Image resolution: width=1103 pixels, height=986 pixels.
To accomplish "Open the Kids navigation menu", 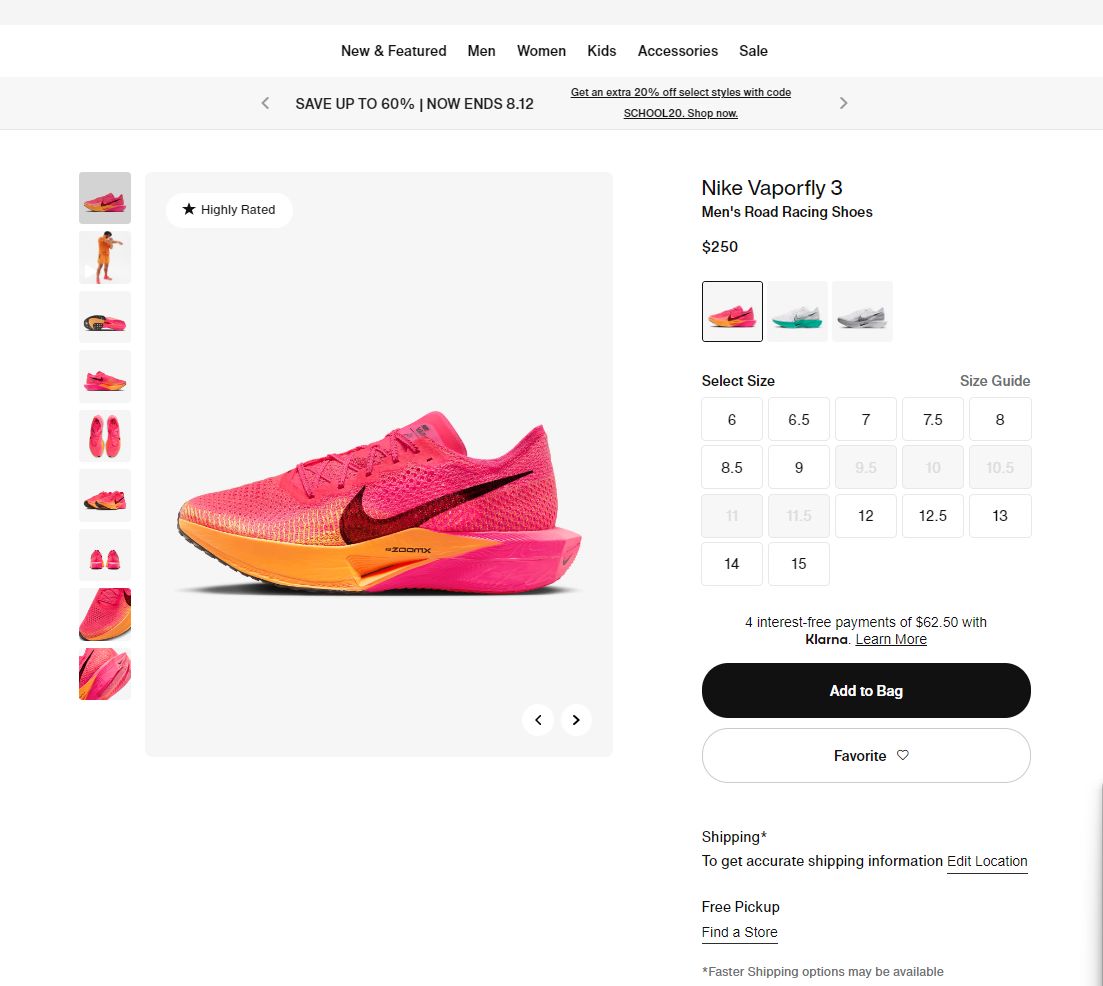I will point(601,51).
